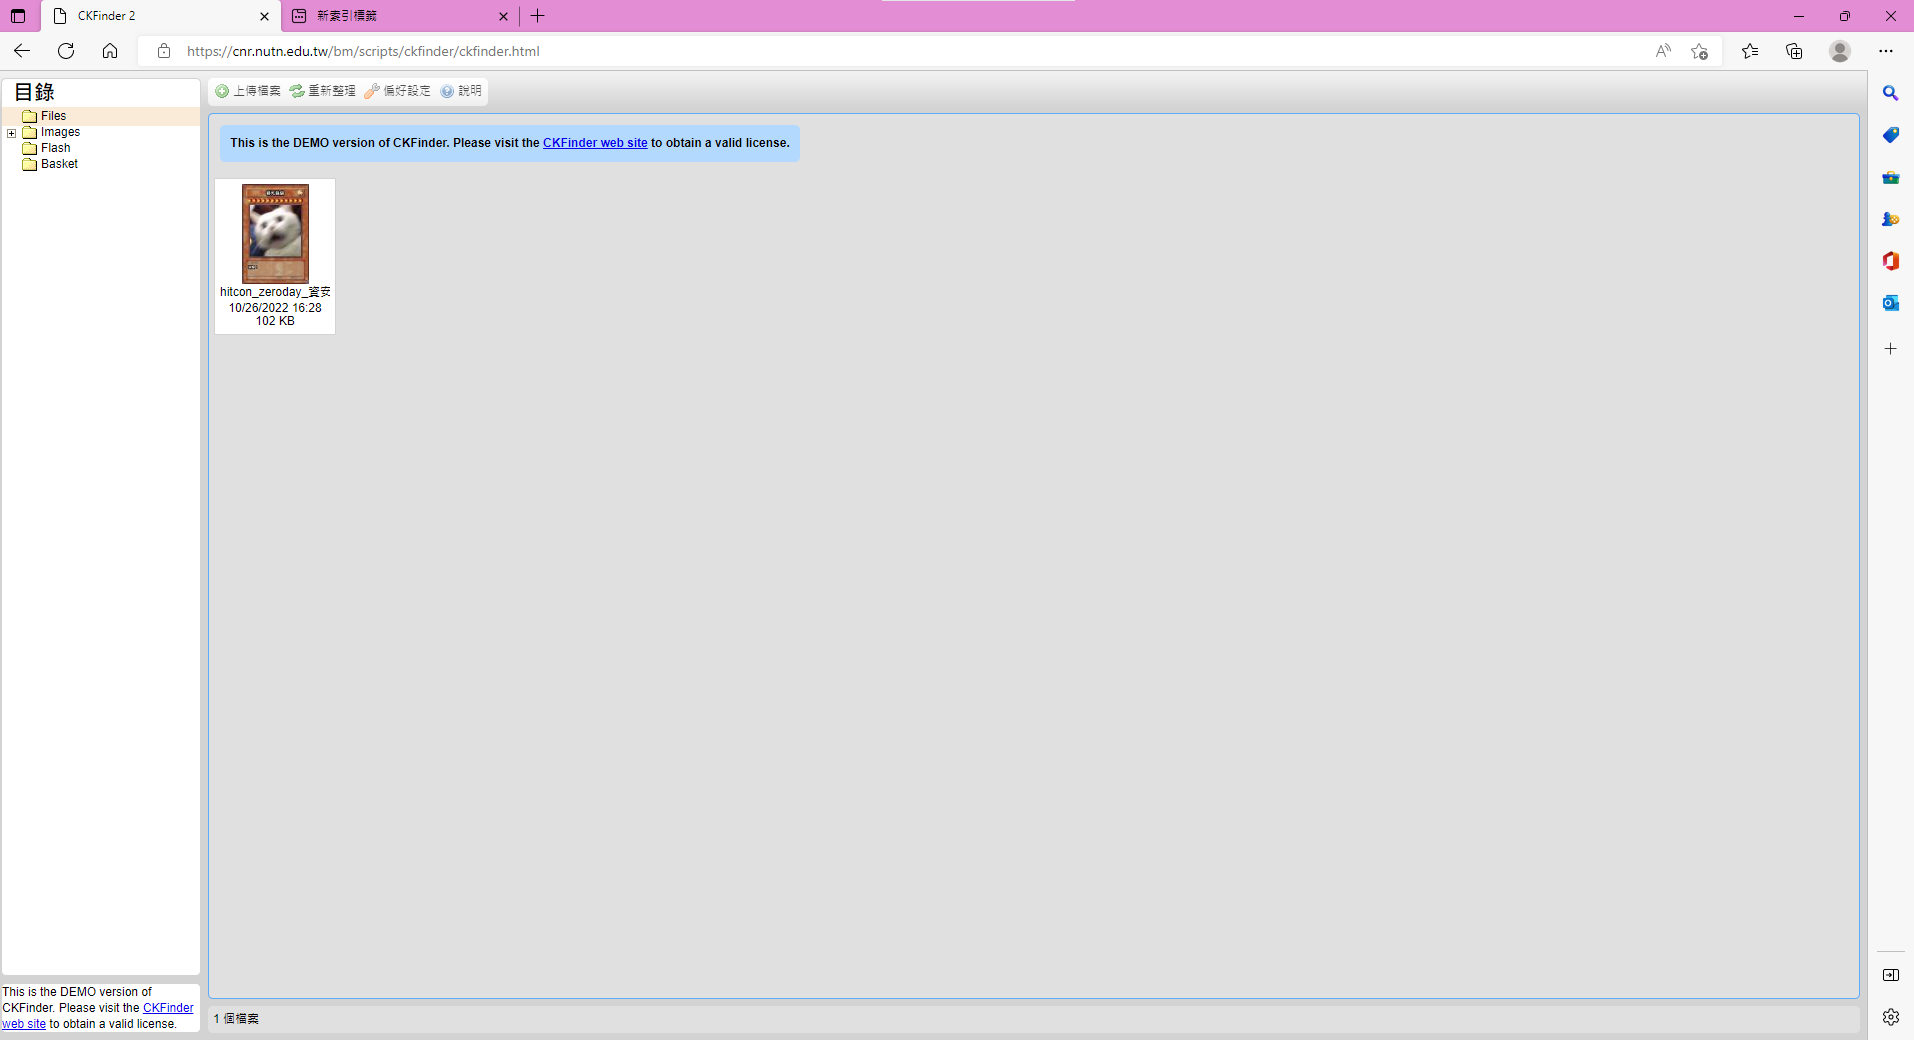Open the Collections panel
This screenshot has width=1914, height=1040.
tap(1794, 51)
